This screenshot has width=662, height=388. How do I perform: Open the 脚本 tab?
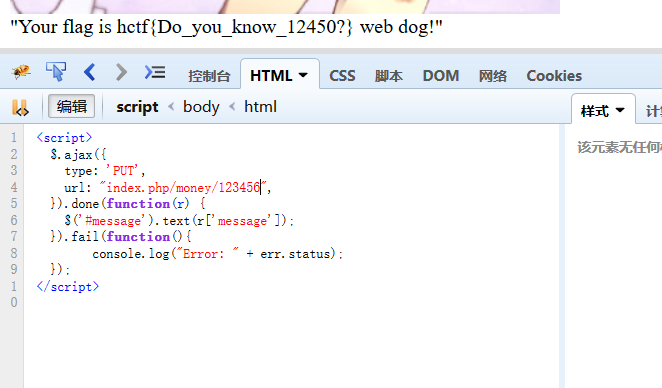(388, 76)
